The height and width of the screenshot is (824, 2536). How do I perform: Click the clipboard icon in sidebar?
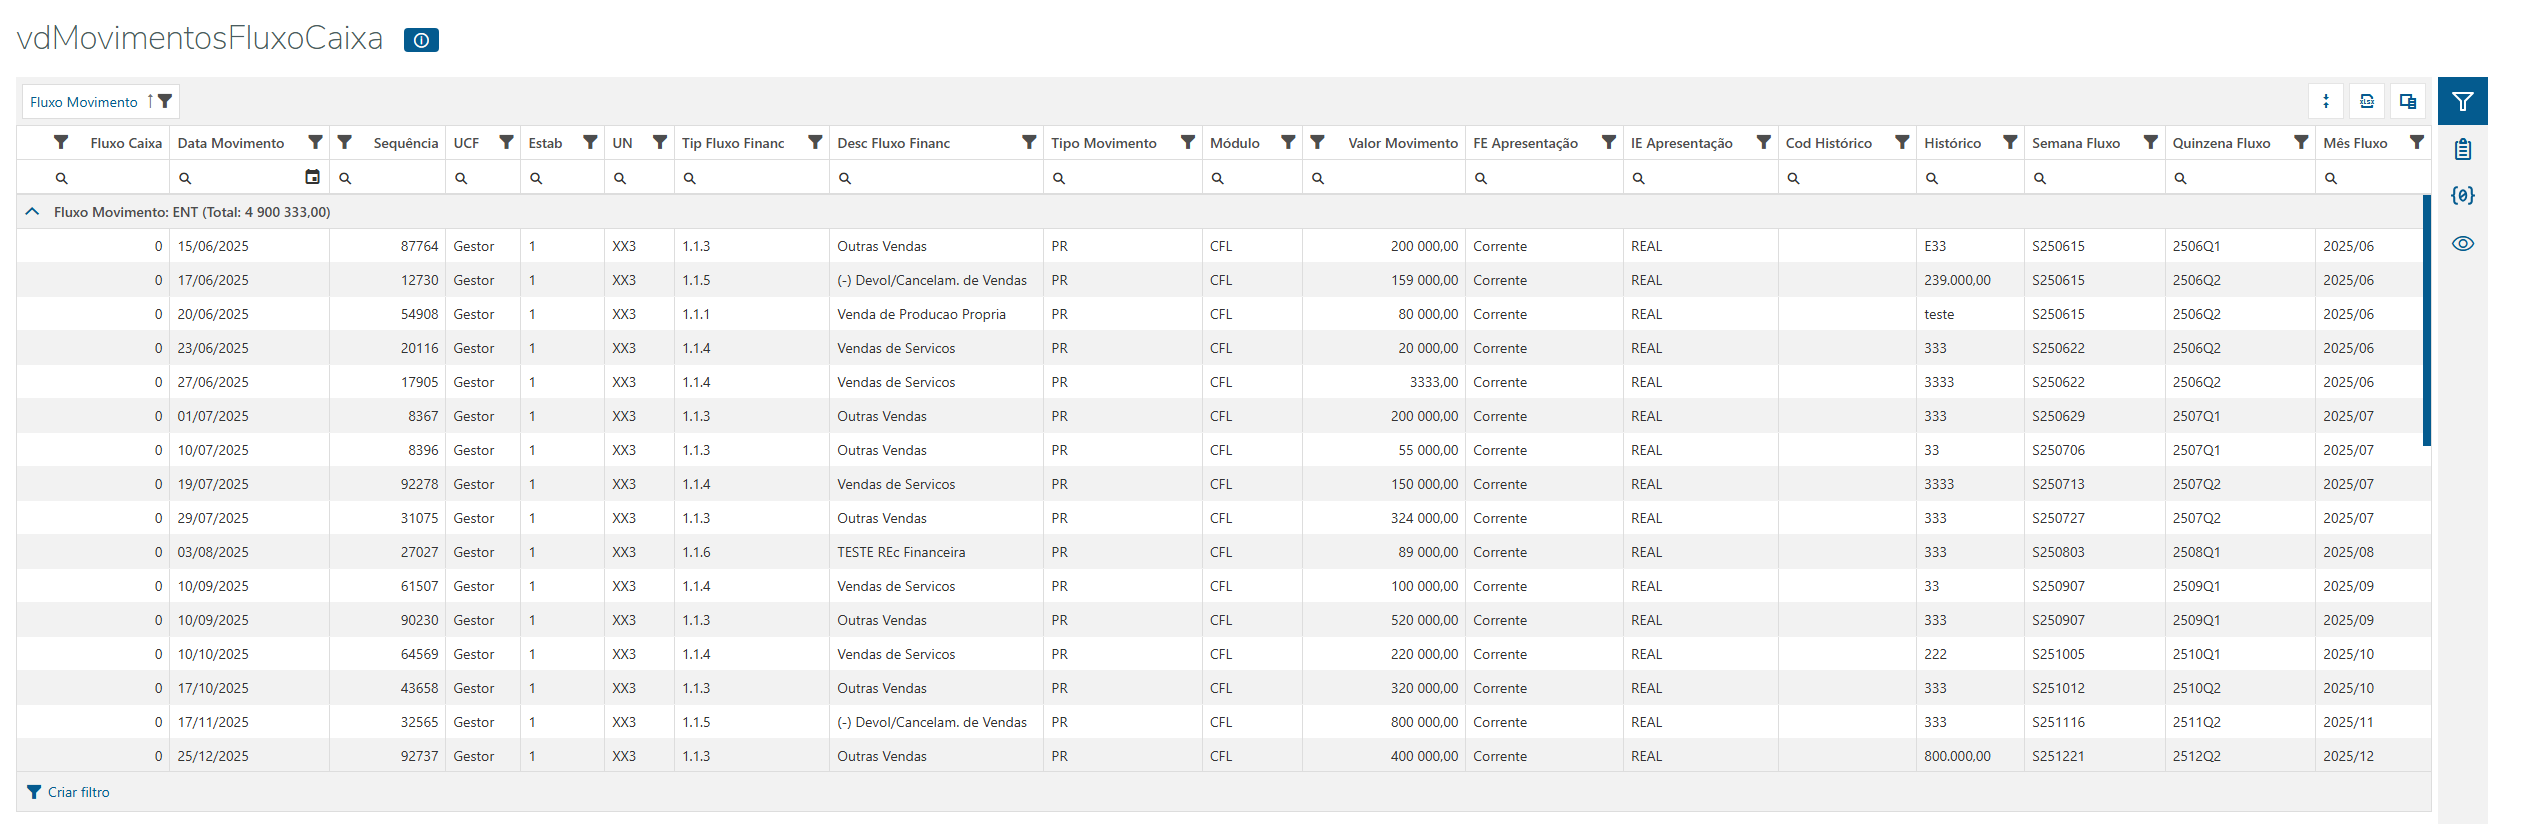click(x=2462, y=149)
